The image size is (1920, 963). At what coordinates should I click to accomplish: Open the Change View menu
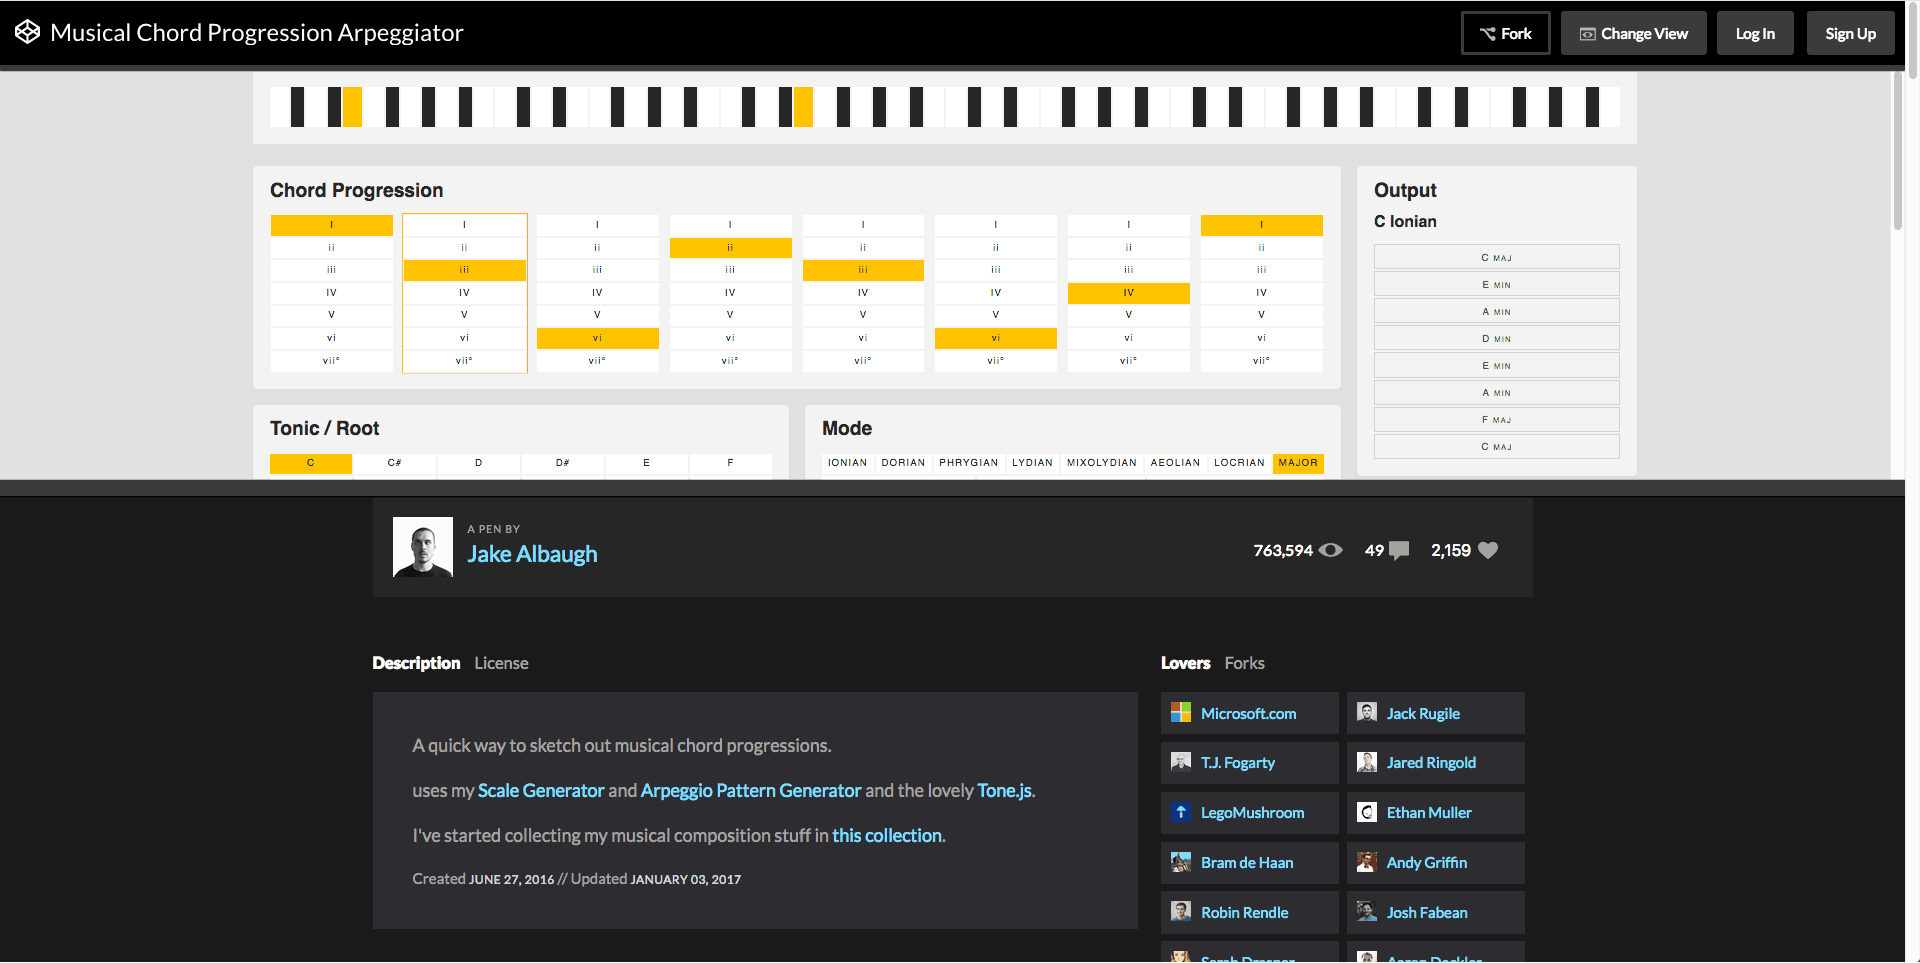pyautogui.click(x=1633, y=34)
